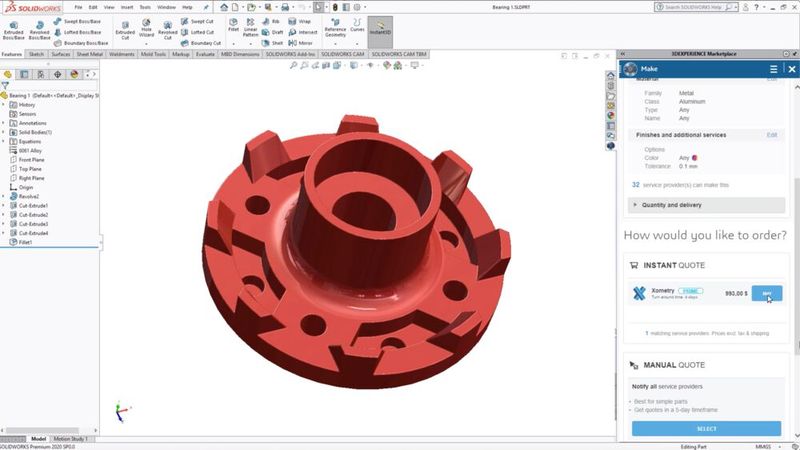This screenshot has width=800, height=450.
Task: Click the Color swatch in finishes
Action: coord(694,157)
